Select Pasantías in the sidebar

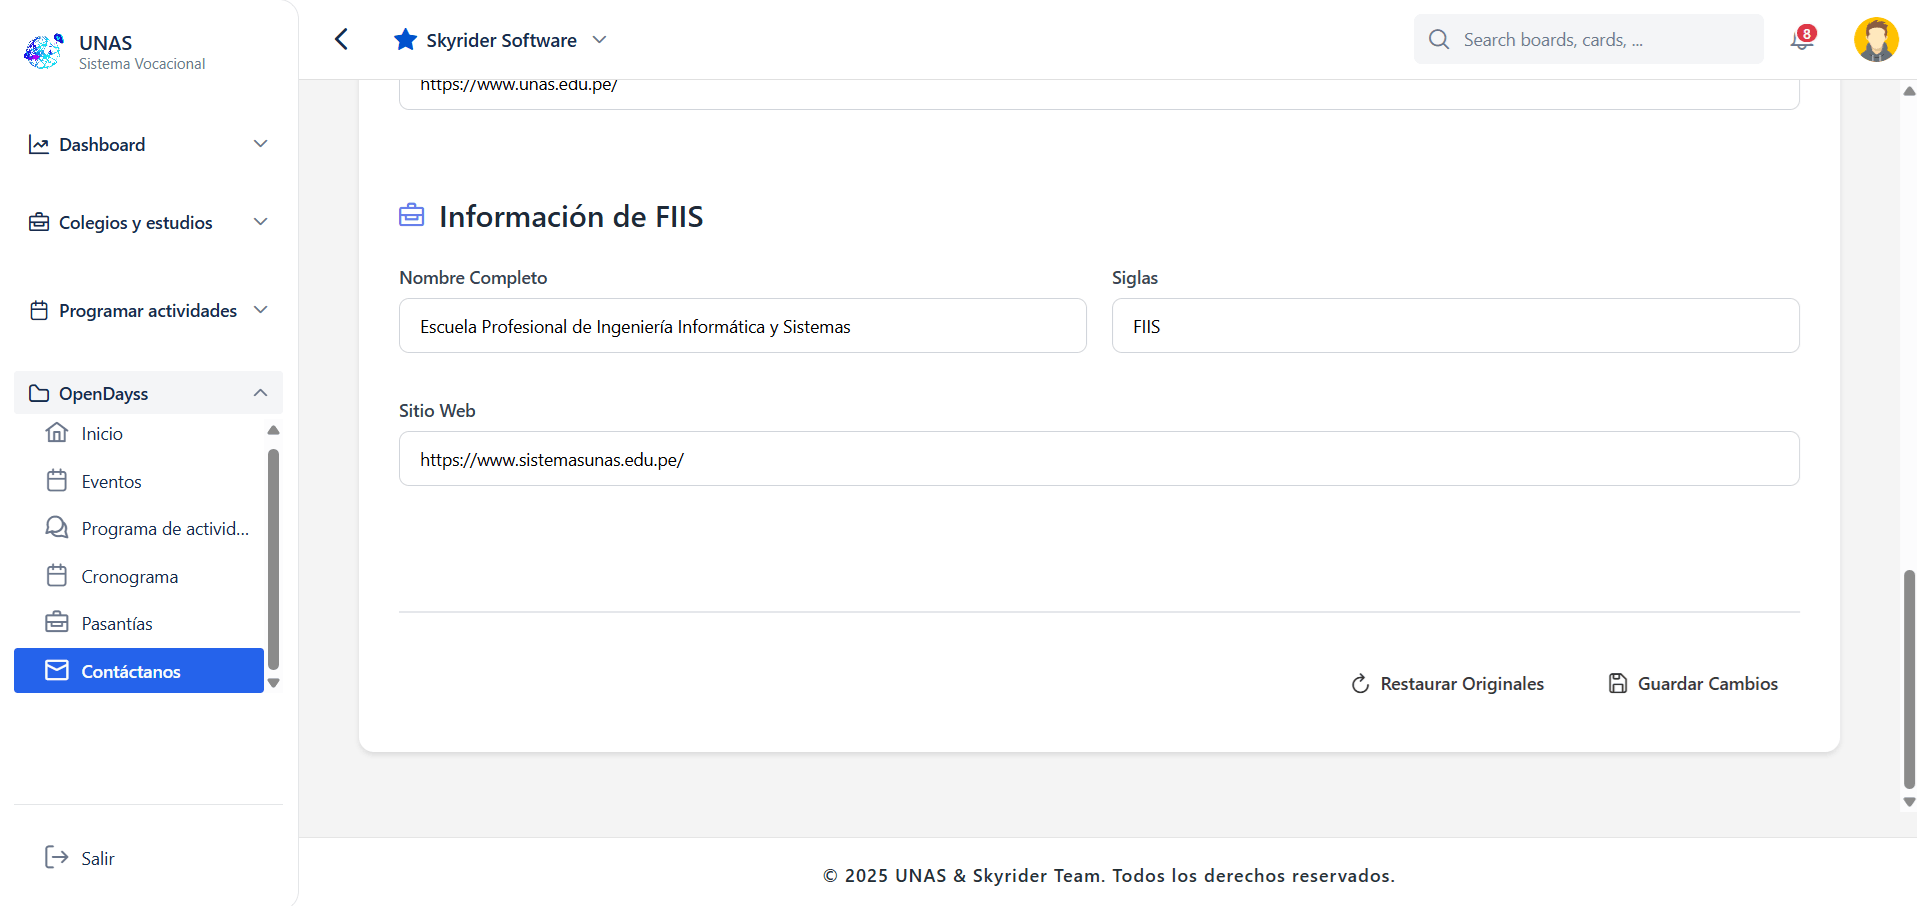click(x=117, y=624)
